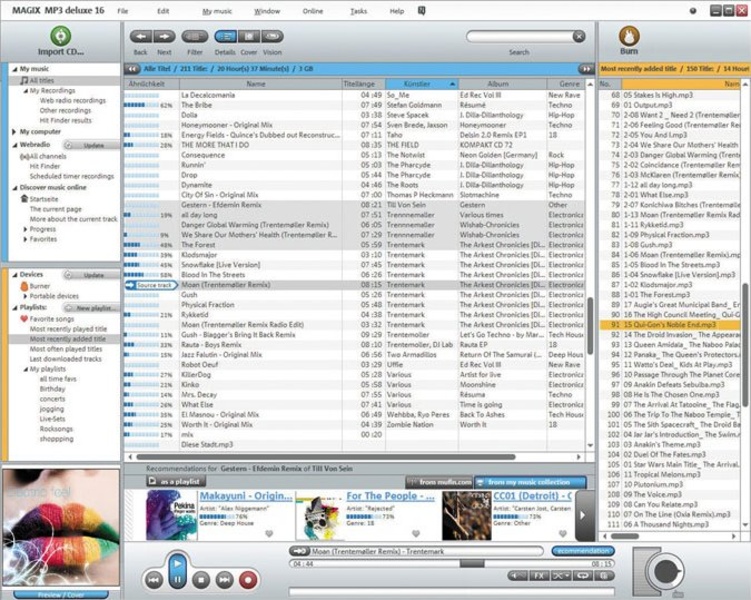Click the Next arrow button
751x600 pixels.
pyautogui.click(x=164, y=36)
